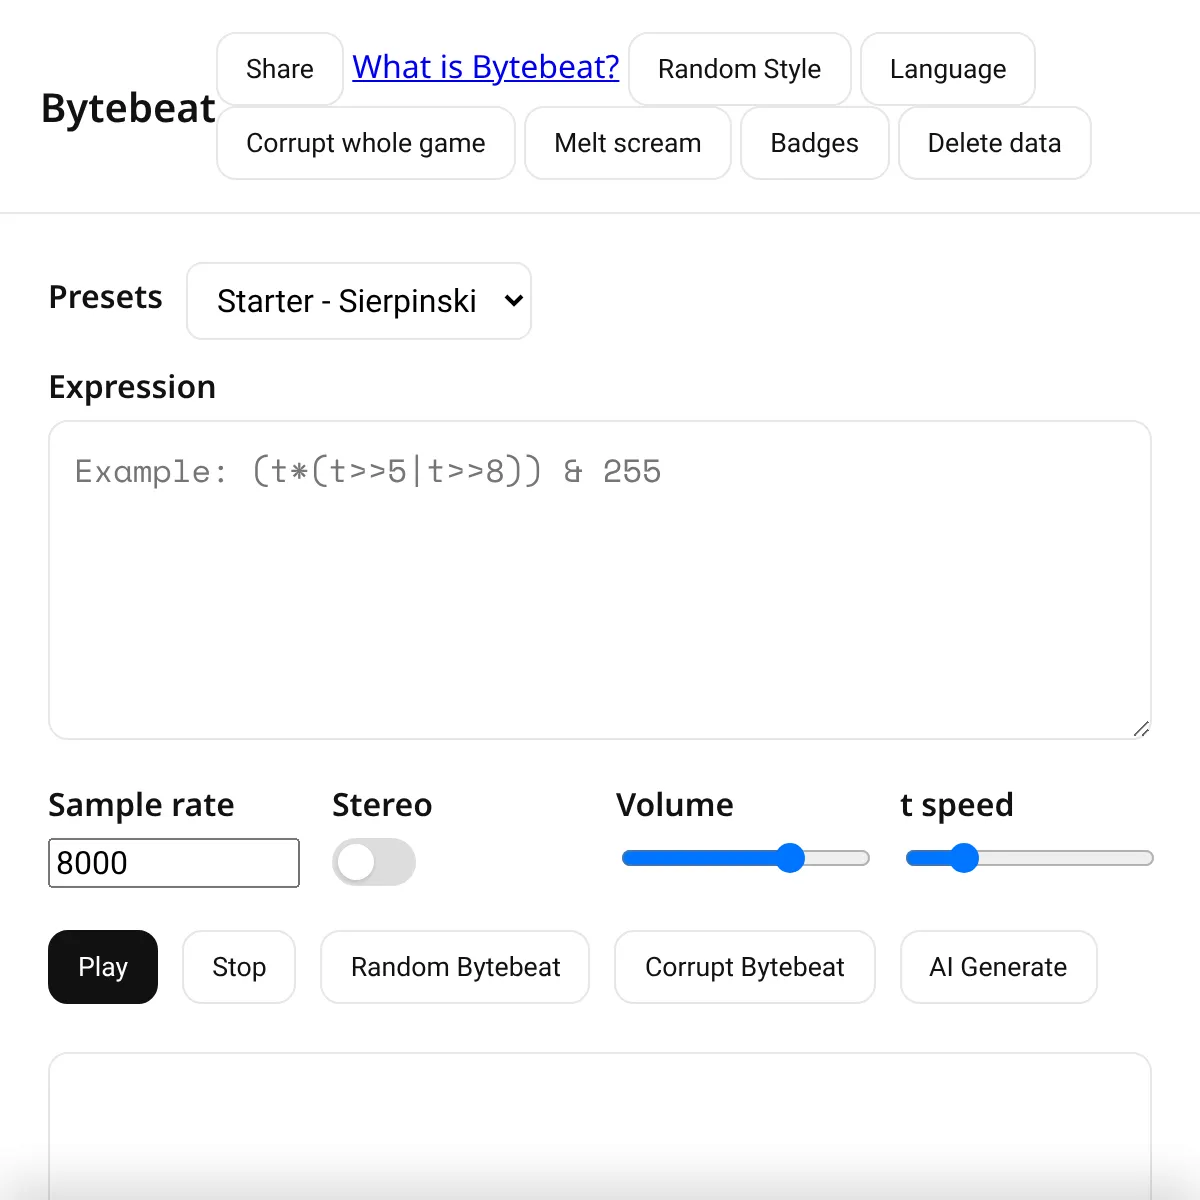Generate a Random Bytebeat
The image size is (1200, 1200).
pyautogui.click(x=455, y=967)
